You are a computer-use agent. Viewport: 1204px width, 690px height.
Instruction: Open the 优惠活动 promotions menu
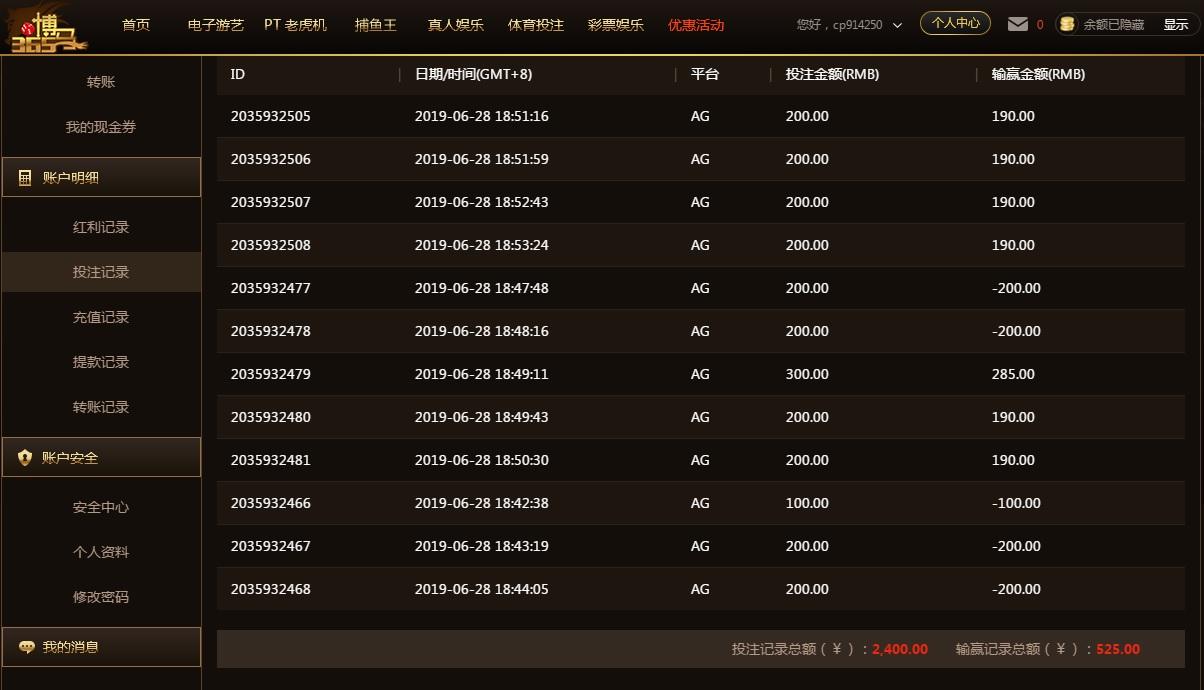(695, 25)
